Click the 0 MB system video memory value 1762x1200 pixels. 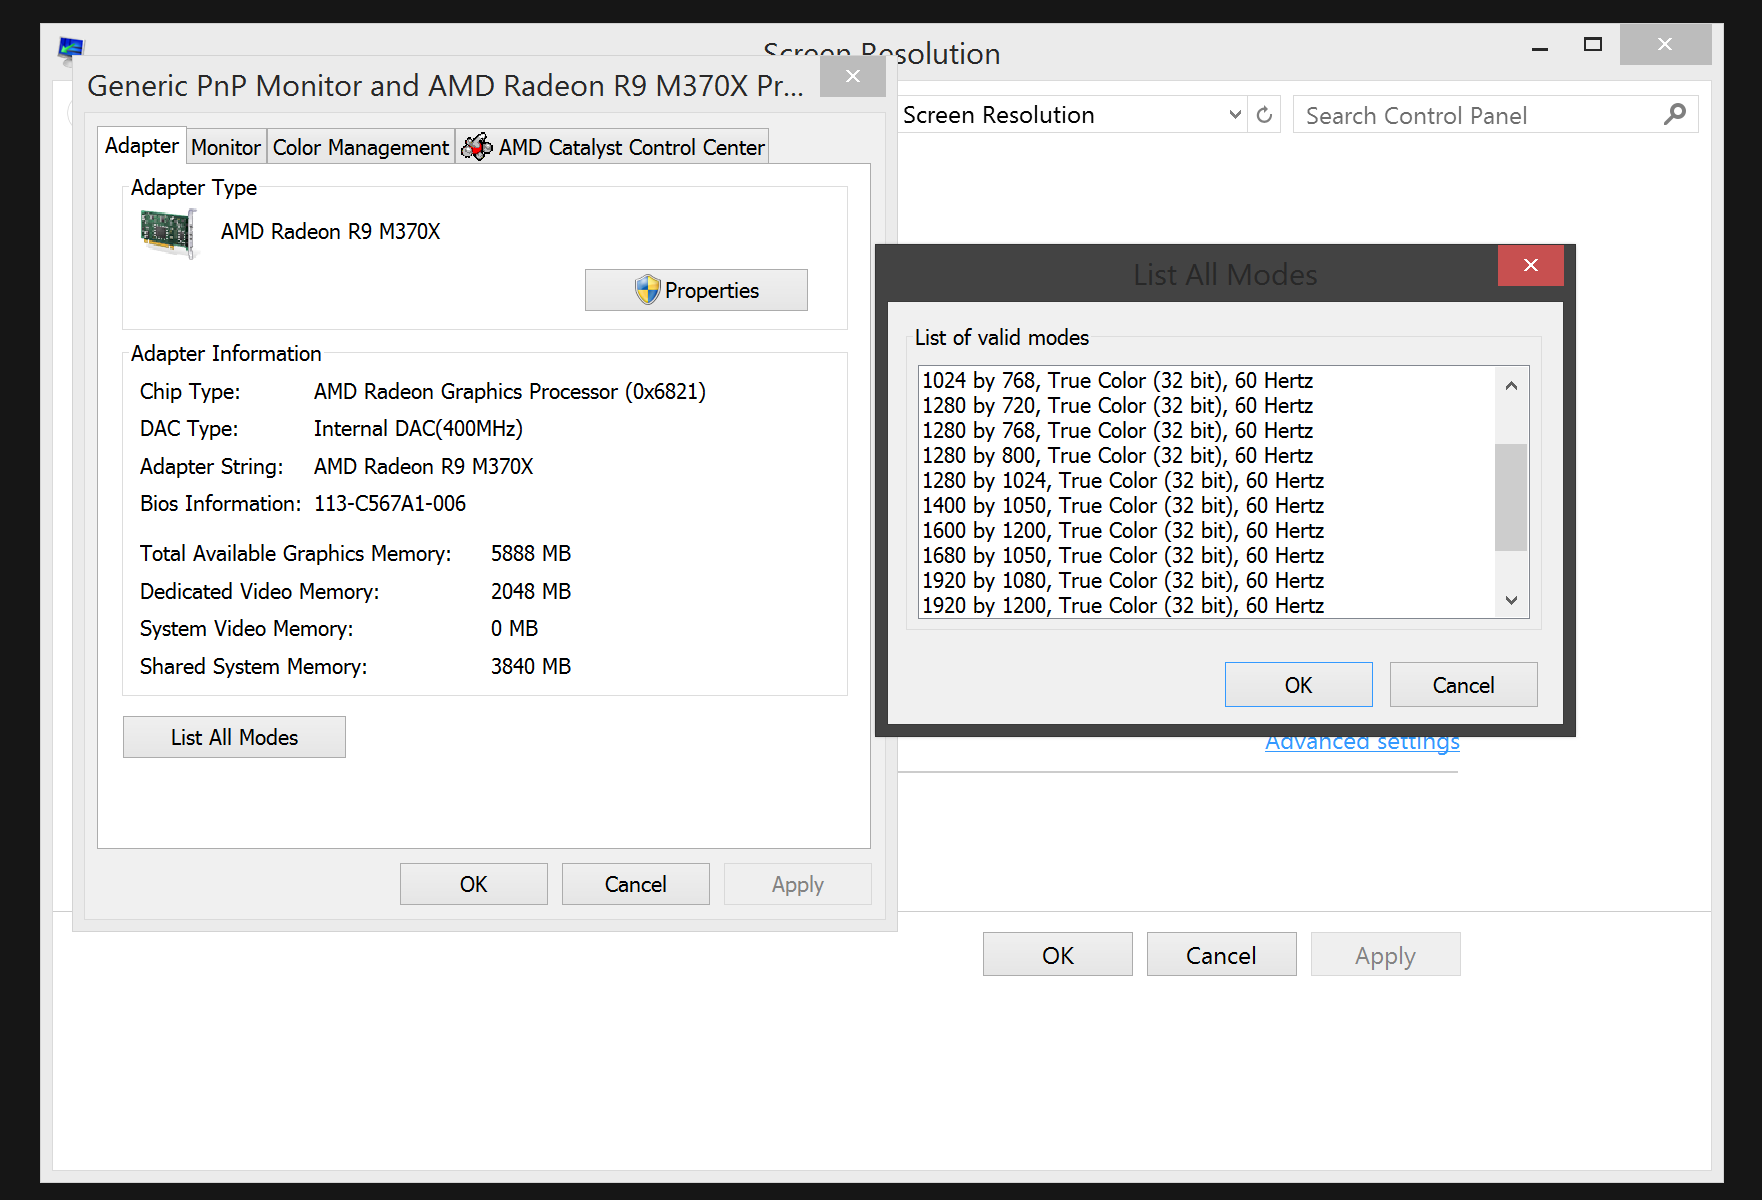(x=514, y=629)
